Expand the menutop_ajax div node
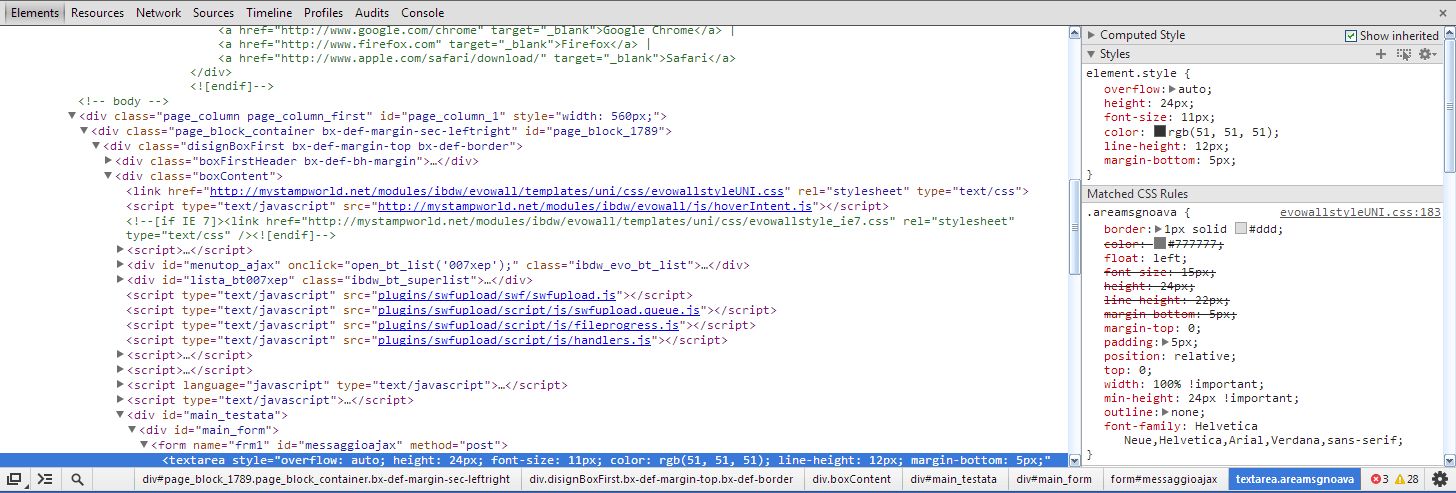Viewport: 1456px width, 493px height. coord(120,265)
